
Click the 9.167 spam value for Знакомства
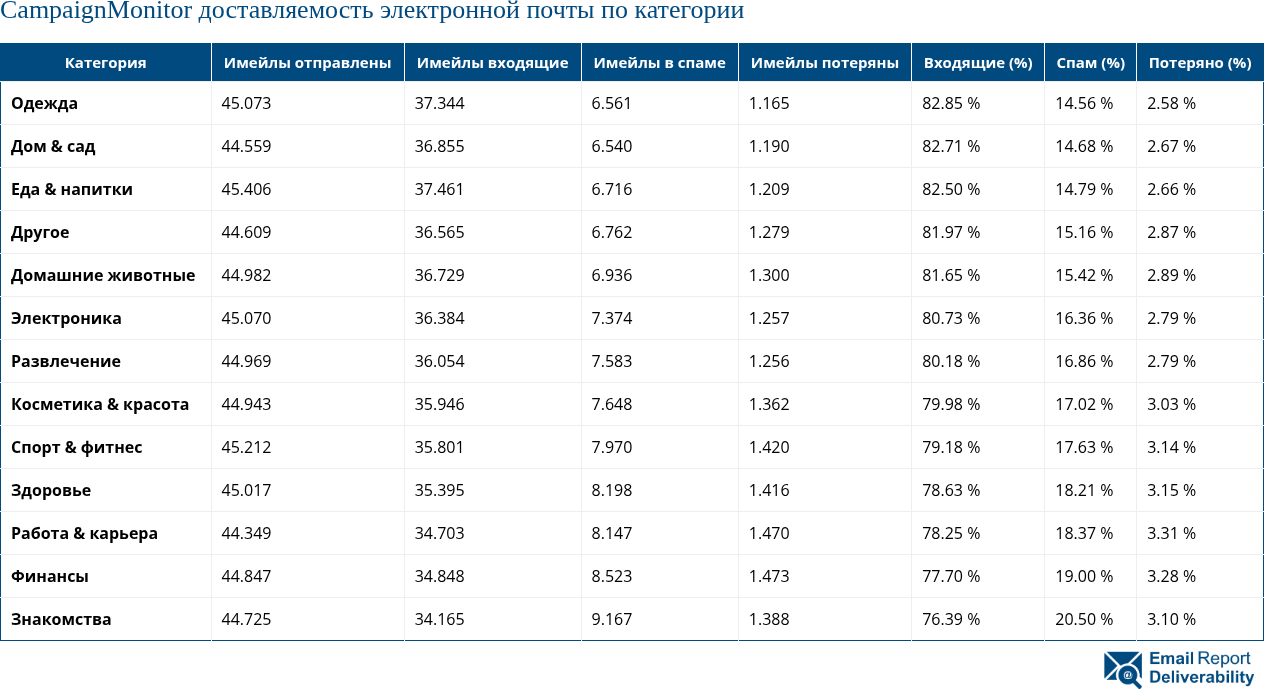click(x=610, y=619)
